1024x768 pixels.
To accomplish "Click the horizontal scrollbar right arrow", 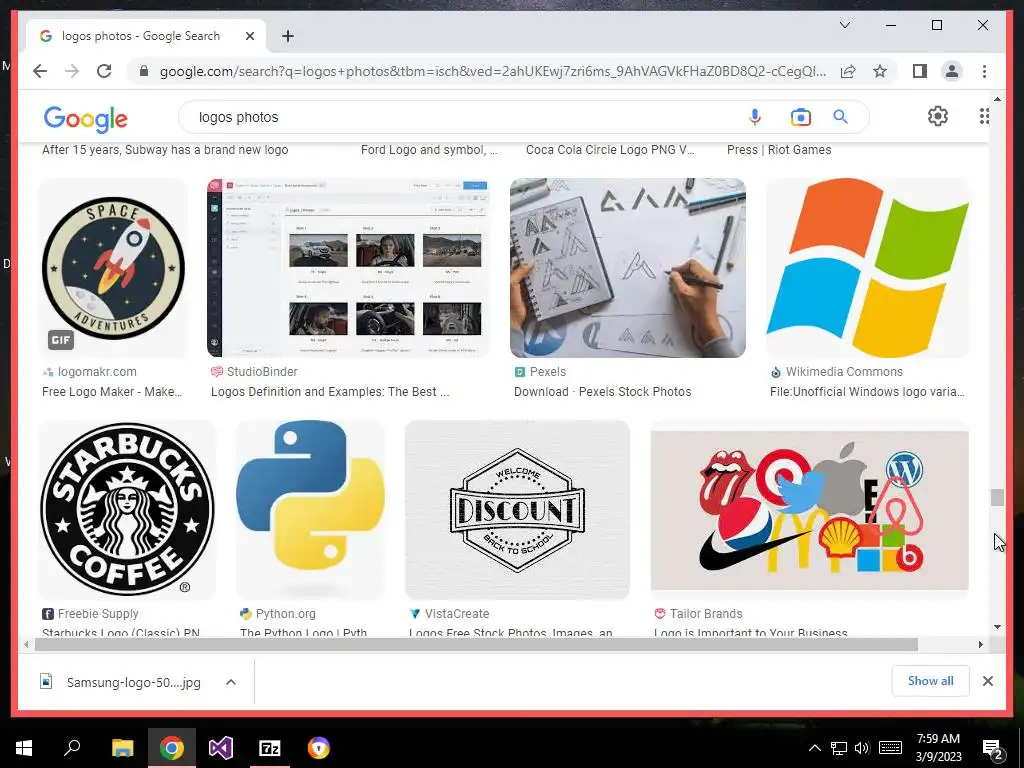I will coord(980,645).
